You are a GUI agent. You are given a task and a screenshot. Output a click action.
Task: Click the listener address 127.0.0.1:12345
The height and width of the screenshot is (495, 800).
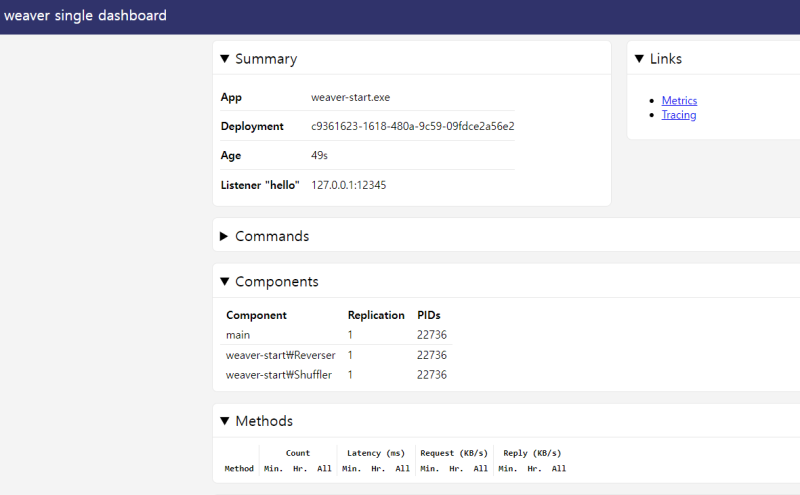(348, 185)
